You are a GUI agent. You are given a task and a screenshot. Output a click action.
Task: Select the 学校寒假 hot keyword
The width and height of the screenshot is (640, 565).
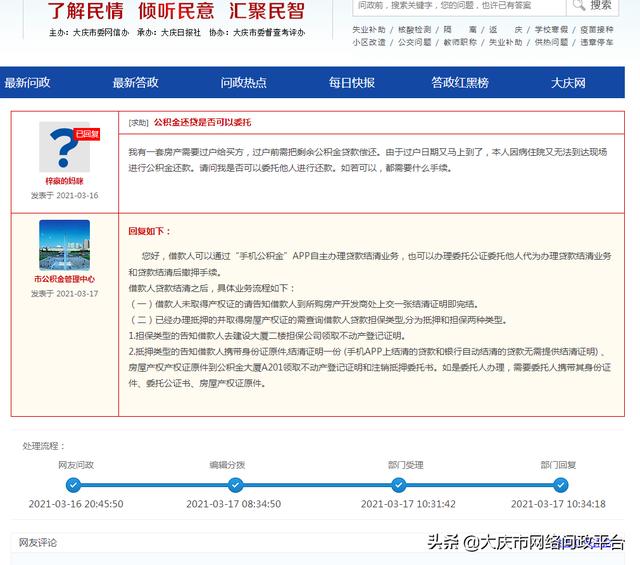coord(551,29)
